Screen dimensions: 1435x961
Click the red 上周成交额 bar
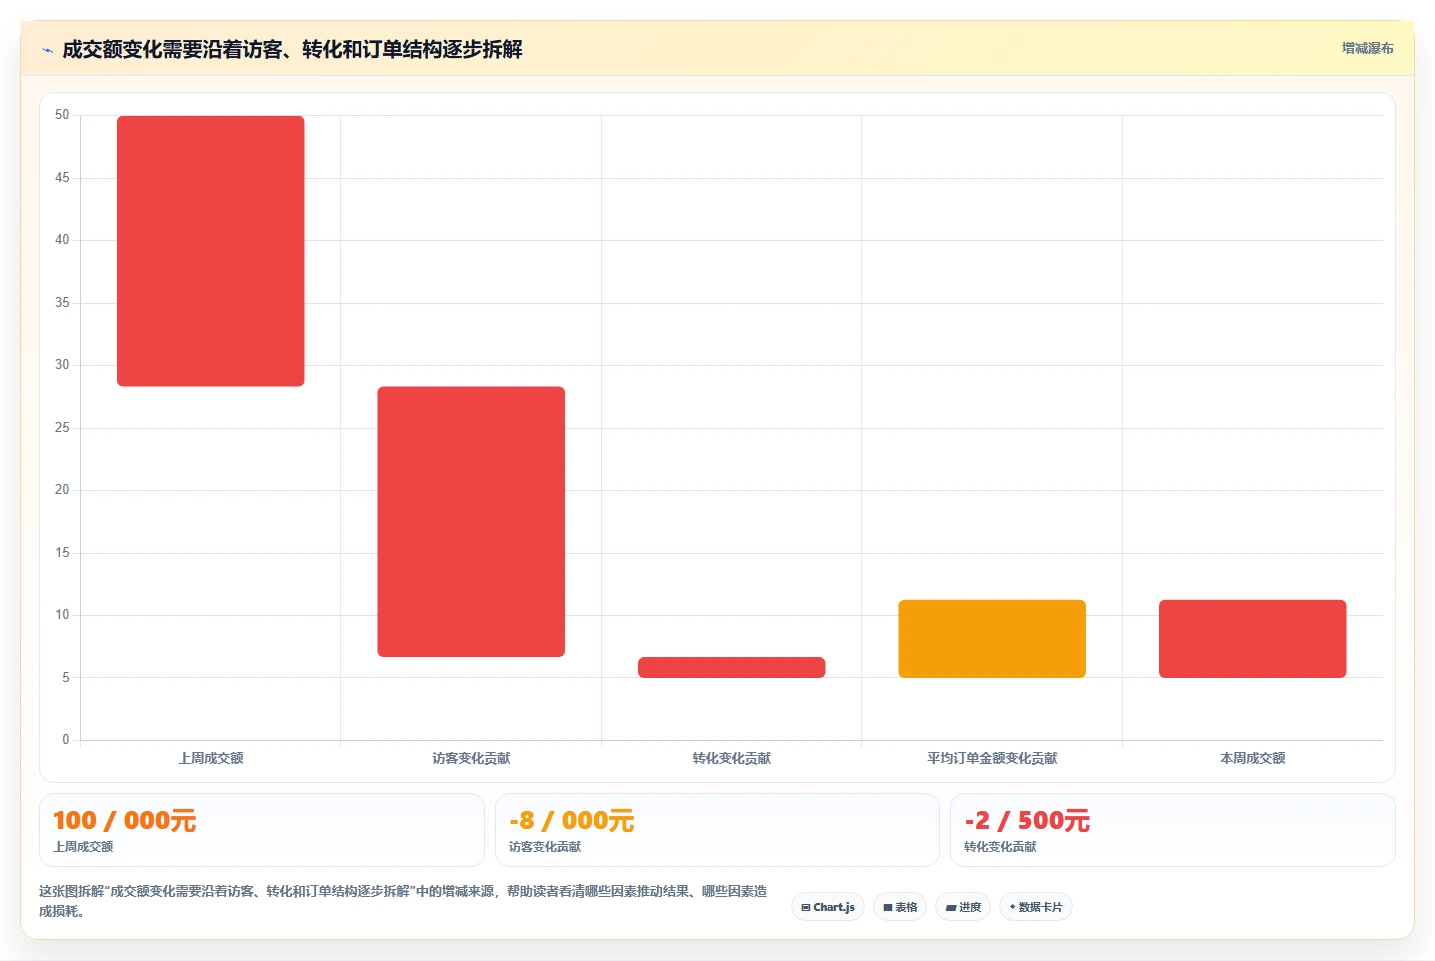point(211,251)
